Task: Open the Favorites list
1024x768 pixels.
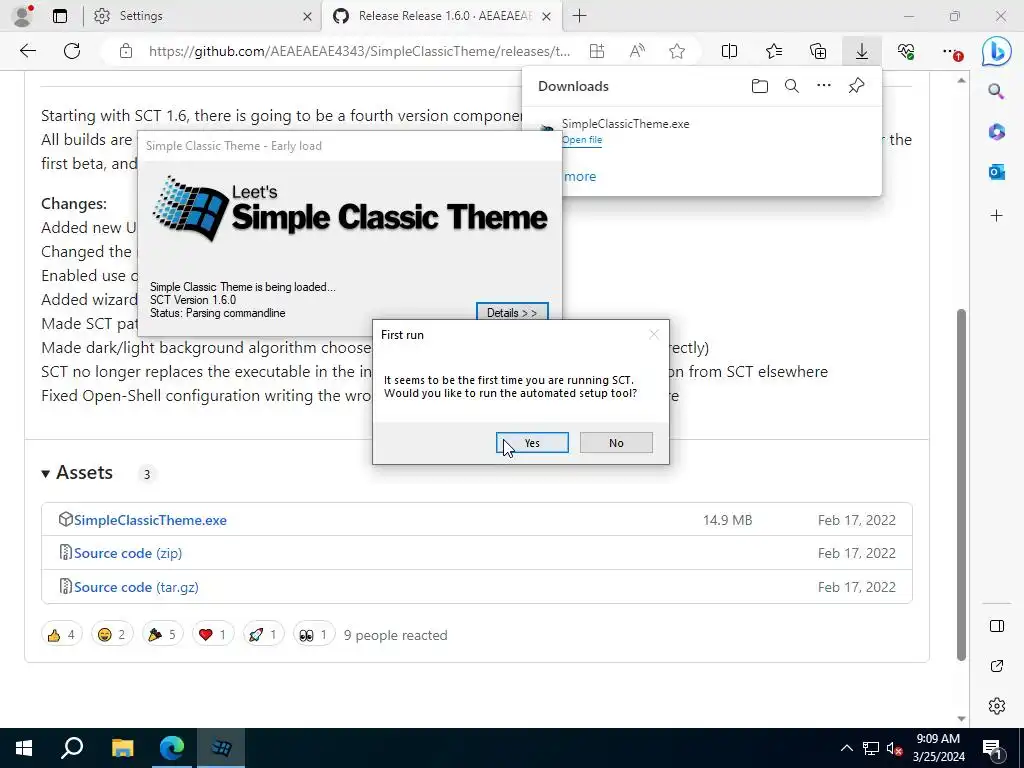Action: tap(774, 51)
